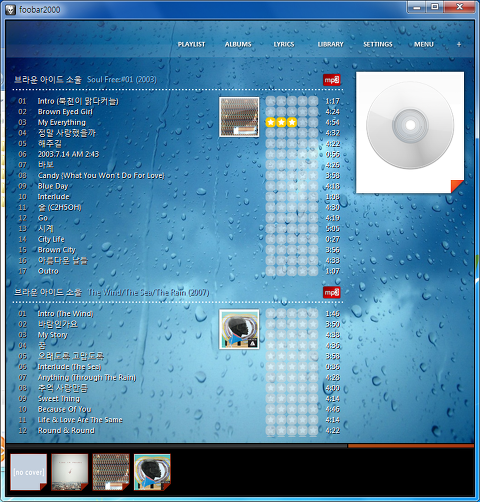Open the PLAYLIST tab

[191, 44]
